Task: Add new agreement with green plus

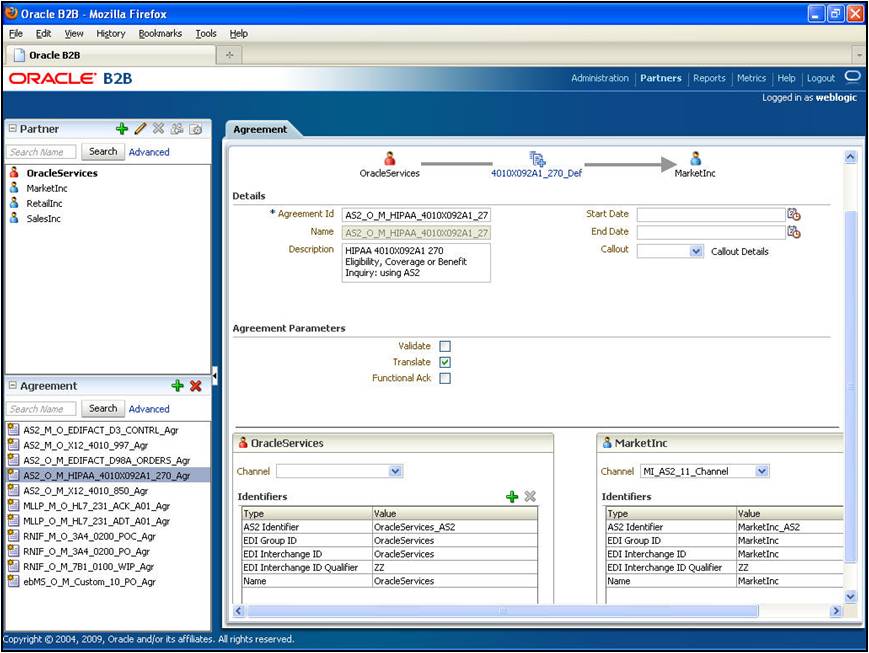Action: point(177,386)
